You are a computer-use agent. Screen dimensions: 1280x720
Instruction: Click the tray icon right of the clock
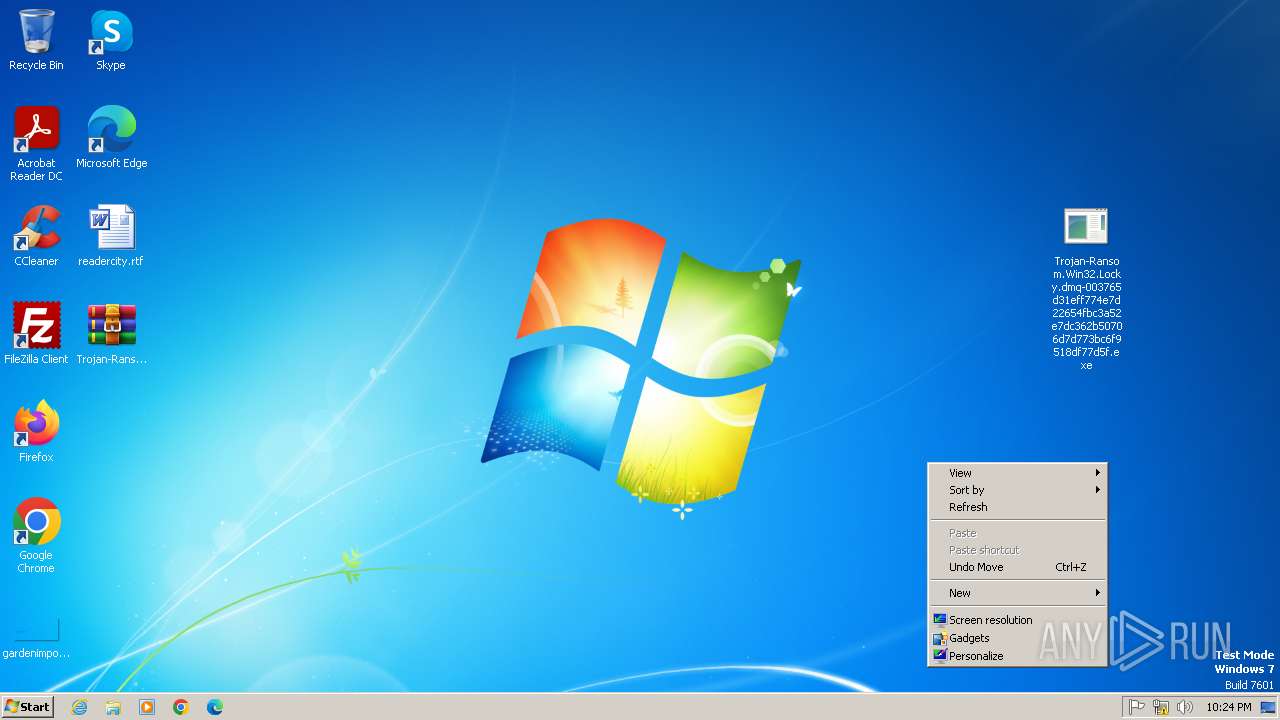coord(1268,707)
